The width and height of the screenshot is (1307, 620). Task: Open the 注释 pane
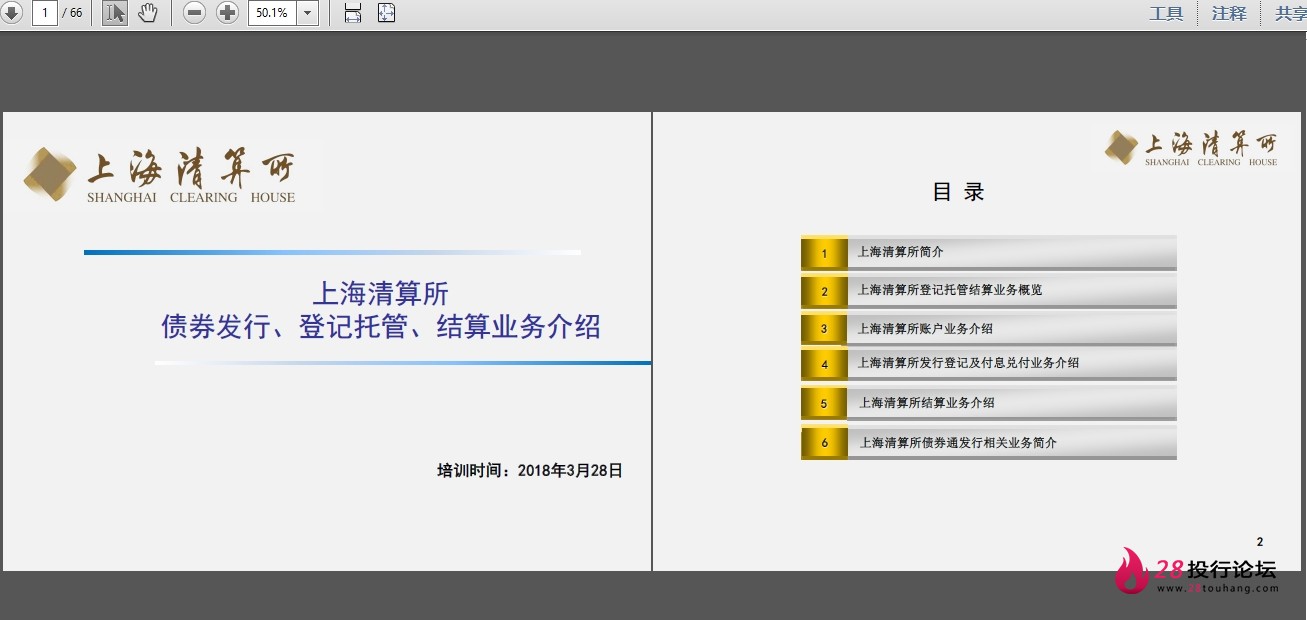pos(1229,13)
